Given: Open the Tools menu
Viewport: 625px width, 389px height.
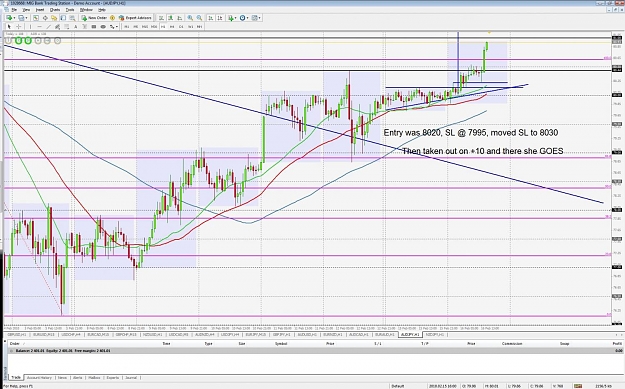Looking at the screenshot, I should [70, 10].
